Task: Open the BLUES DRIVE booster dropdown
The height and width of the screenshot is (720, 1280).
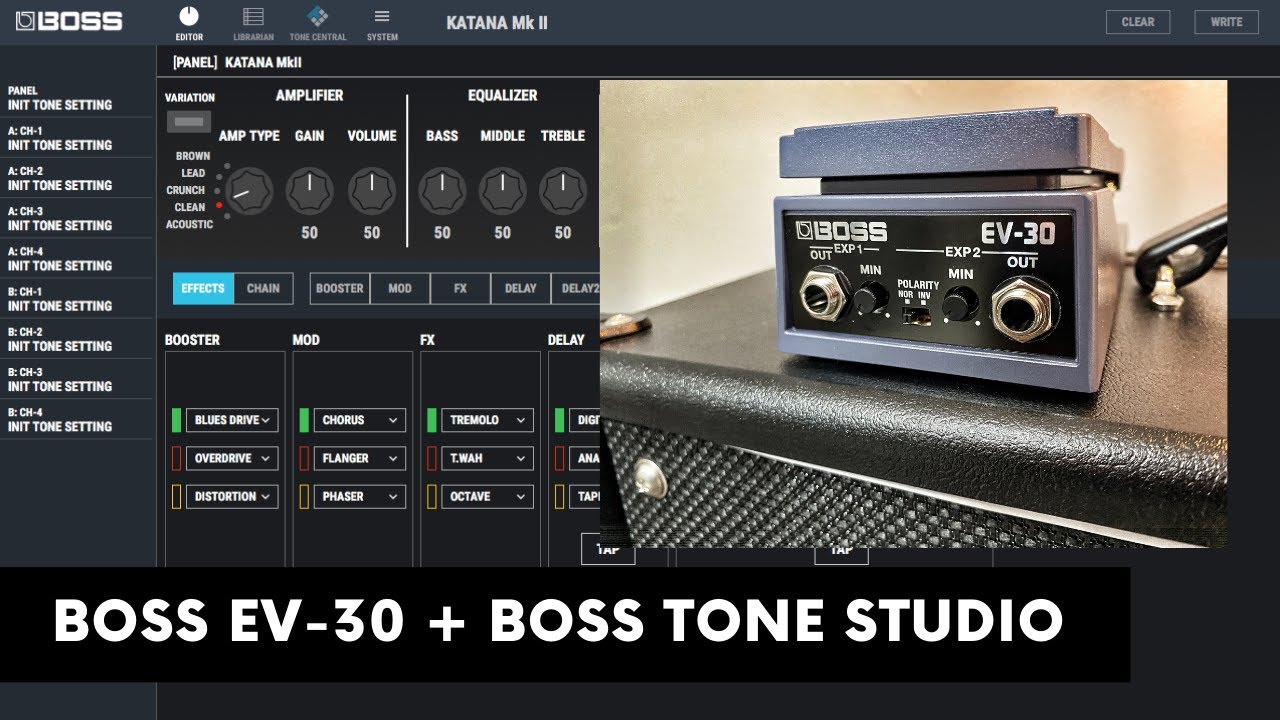Action: coord(232,420)
